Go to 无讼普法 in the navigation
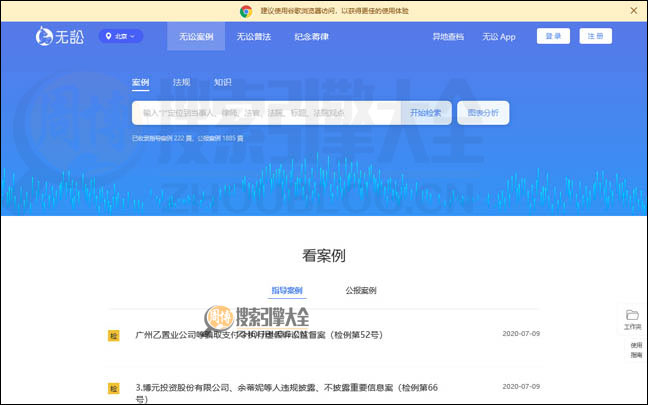Viewport: 648px width, 405px height. 253,37
